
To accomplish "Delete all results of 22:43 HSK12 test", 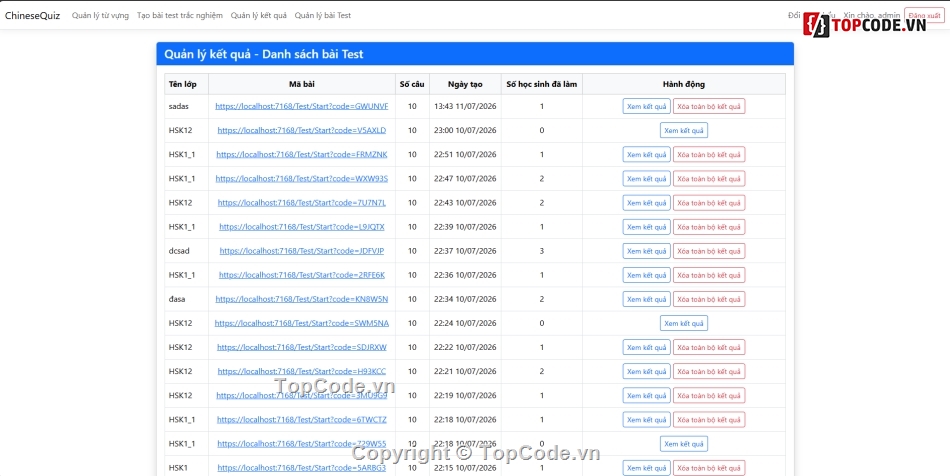I will (709, 203).
